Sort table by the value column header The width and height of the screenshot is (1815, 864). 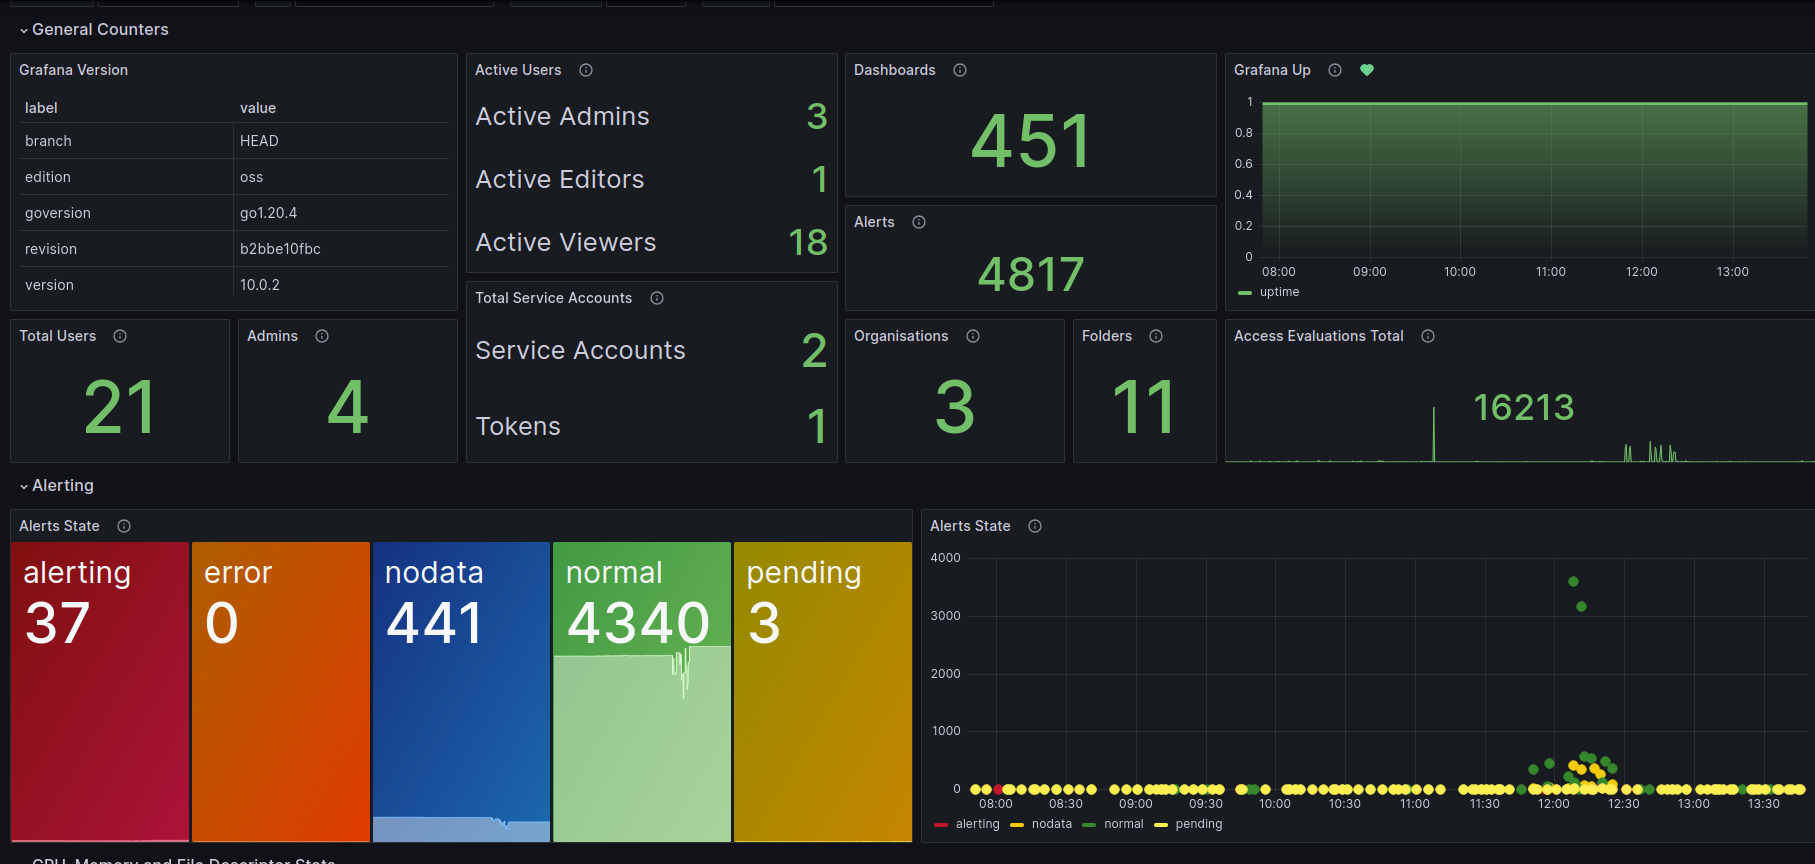point(258,108)
